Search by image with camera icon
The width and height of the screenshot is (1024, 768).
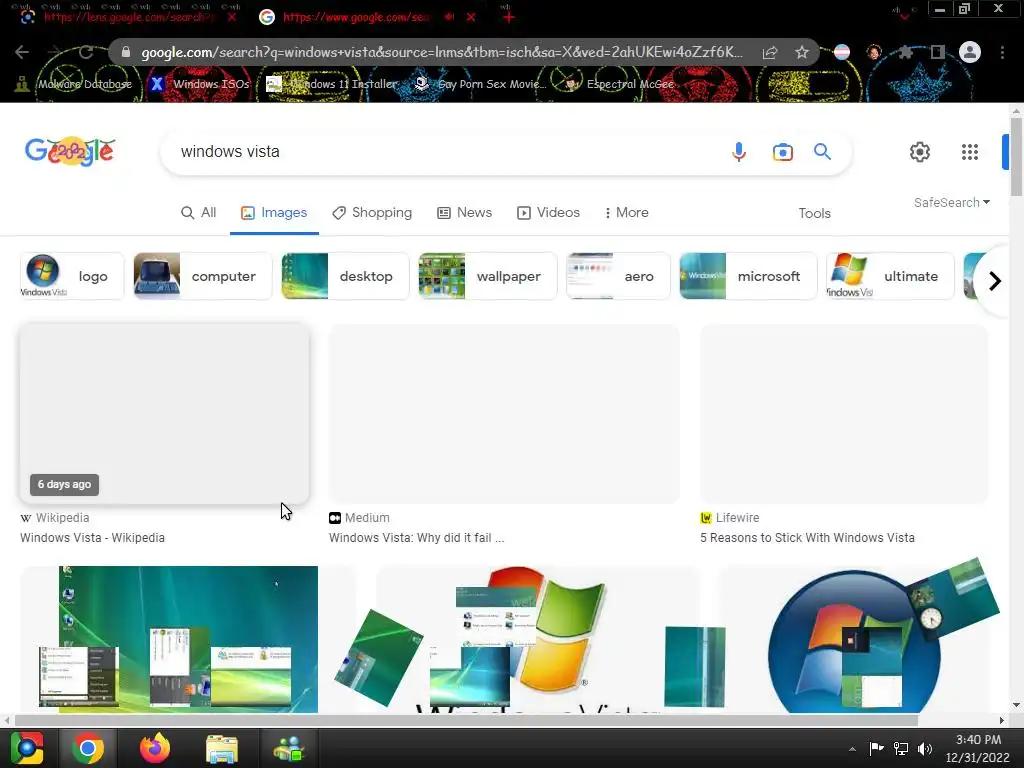[782, 152]
